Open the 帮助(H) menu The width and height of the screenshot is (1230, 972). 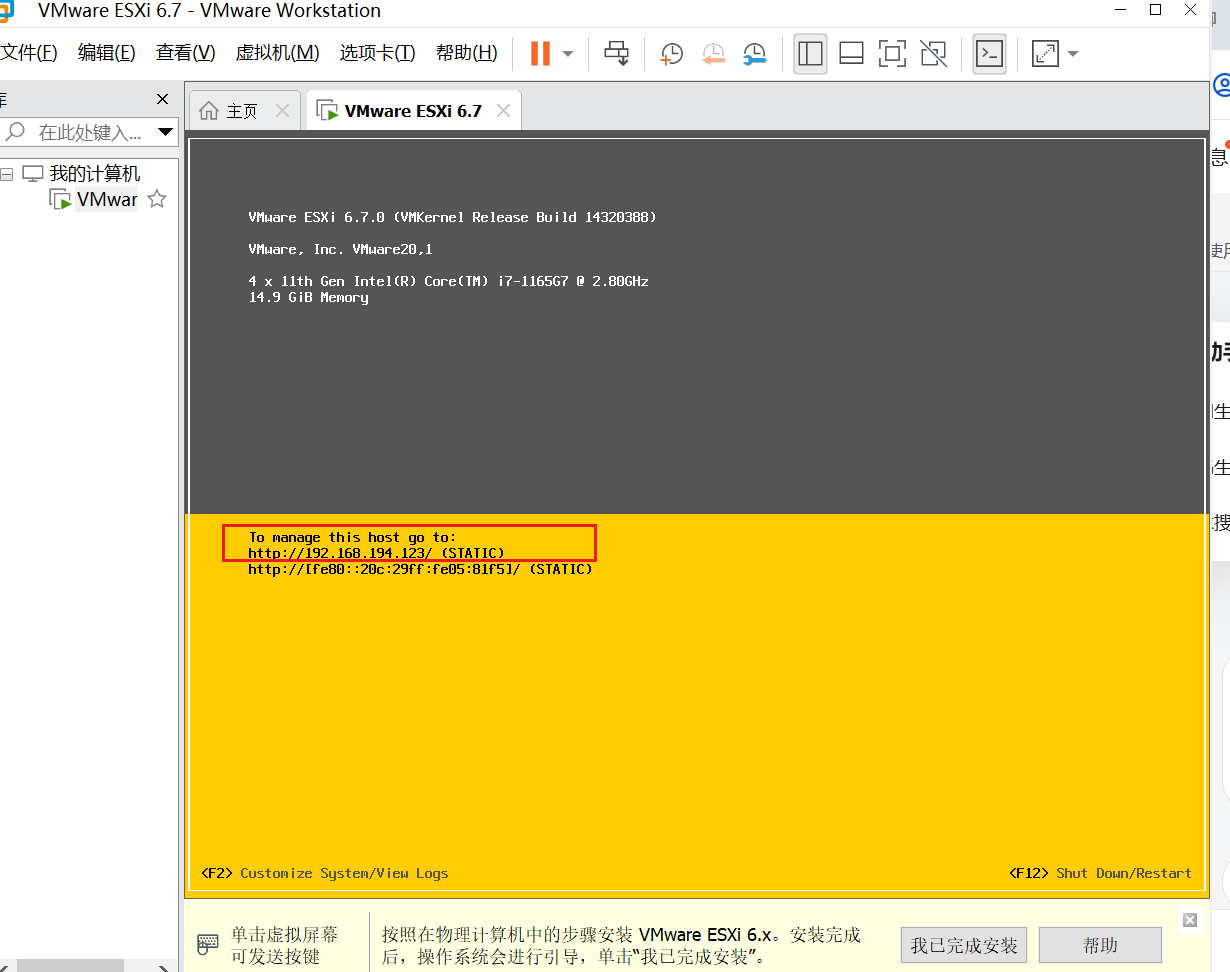[x=466, y=53]
